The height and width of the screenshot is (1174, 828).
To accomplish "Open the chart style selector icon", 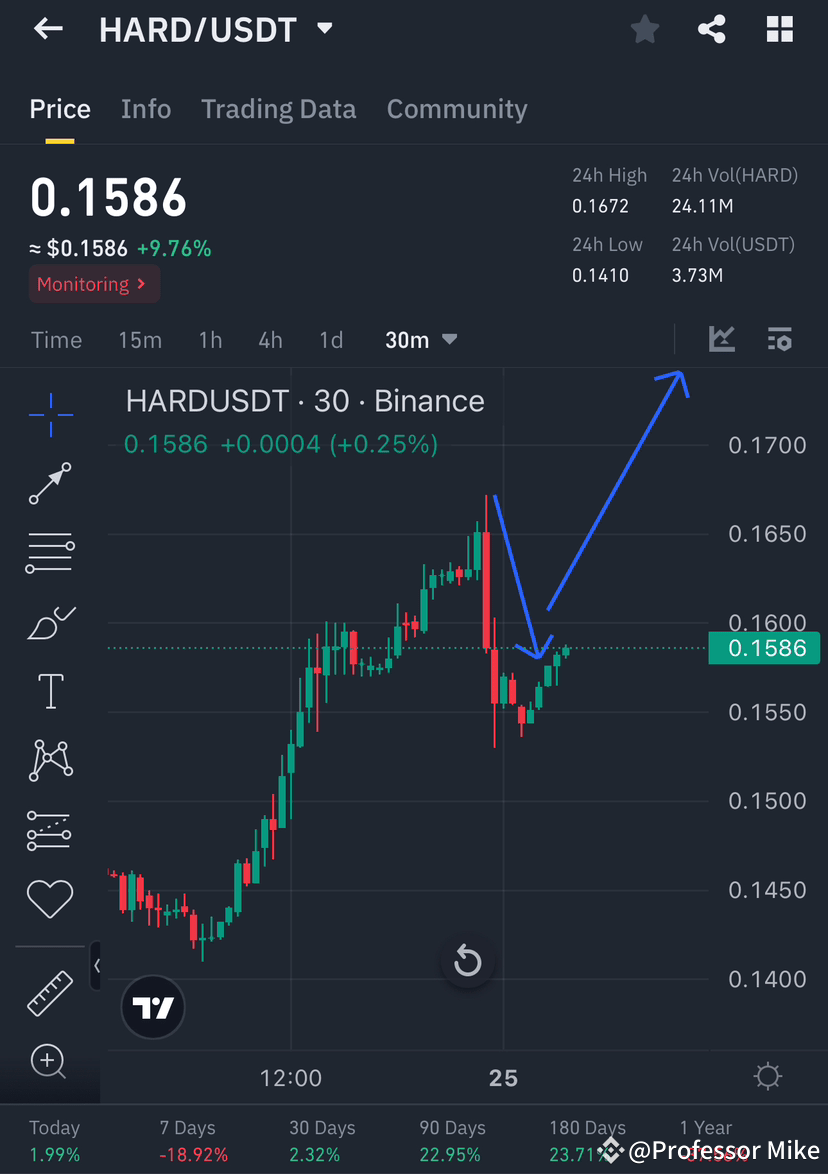I will 721,339.
